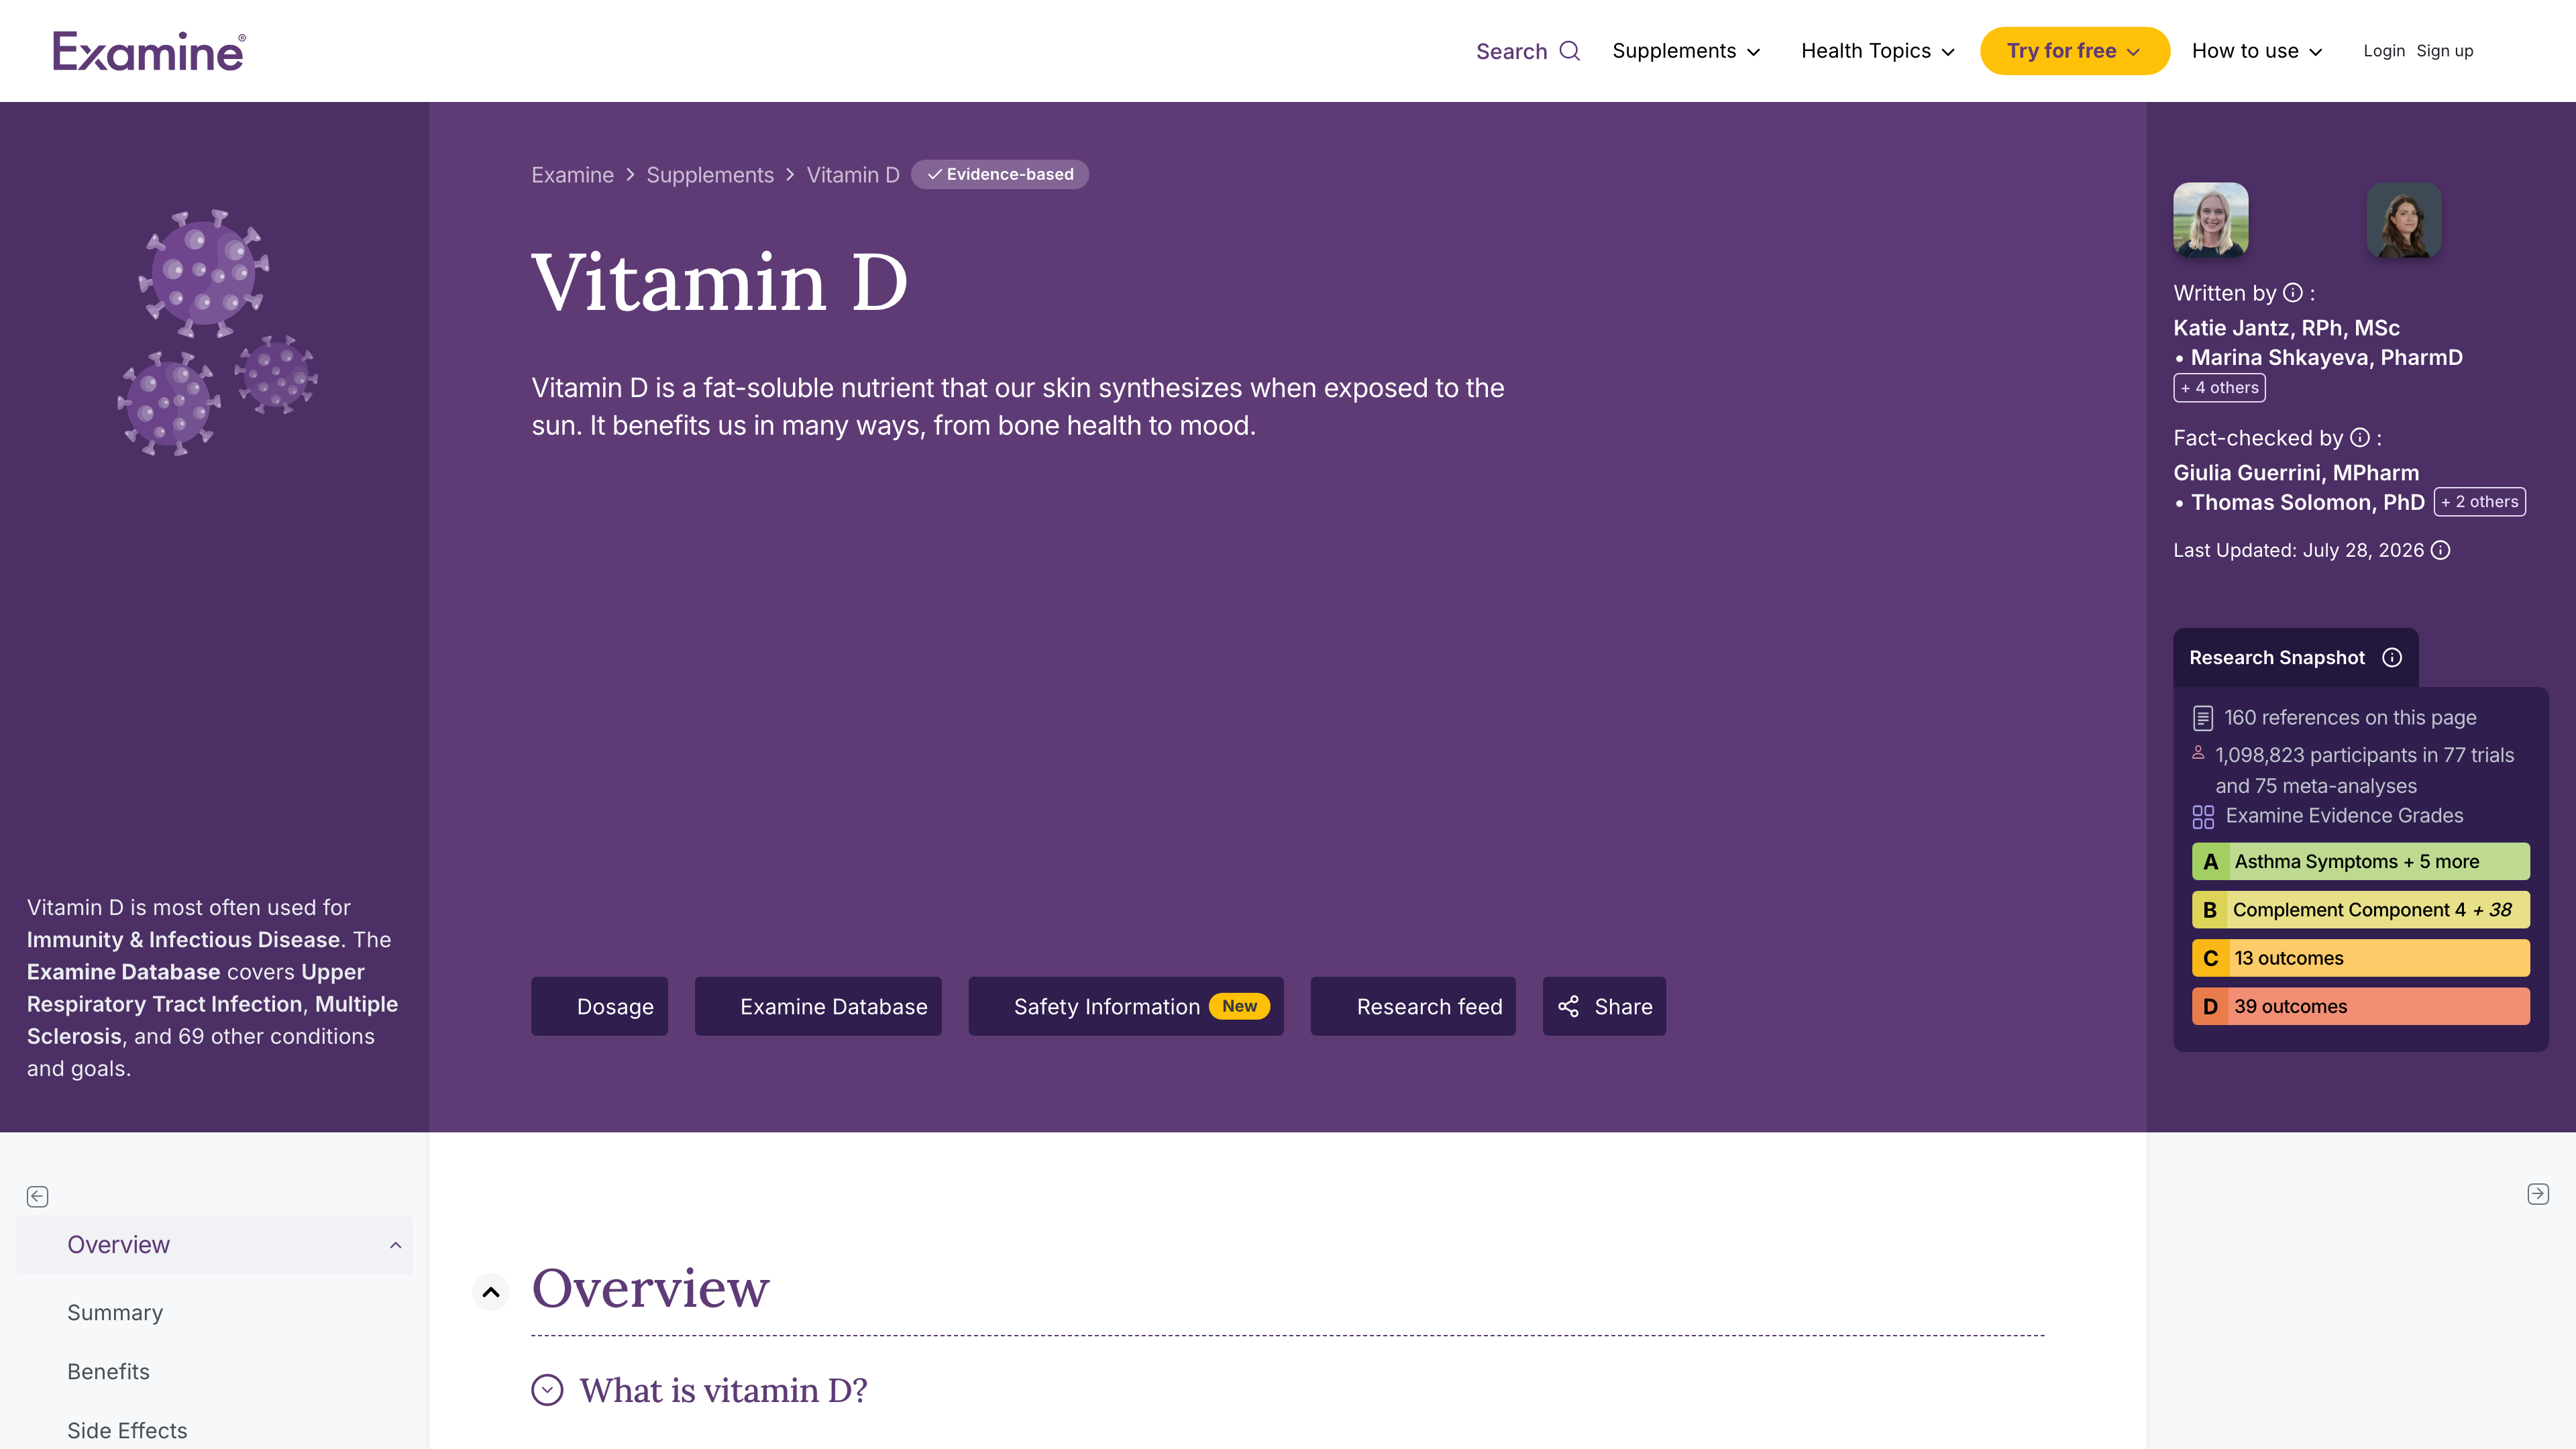
Task: Click the 'Examine Evidence Grades' label
Action: pos(2344,816)
